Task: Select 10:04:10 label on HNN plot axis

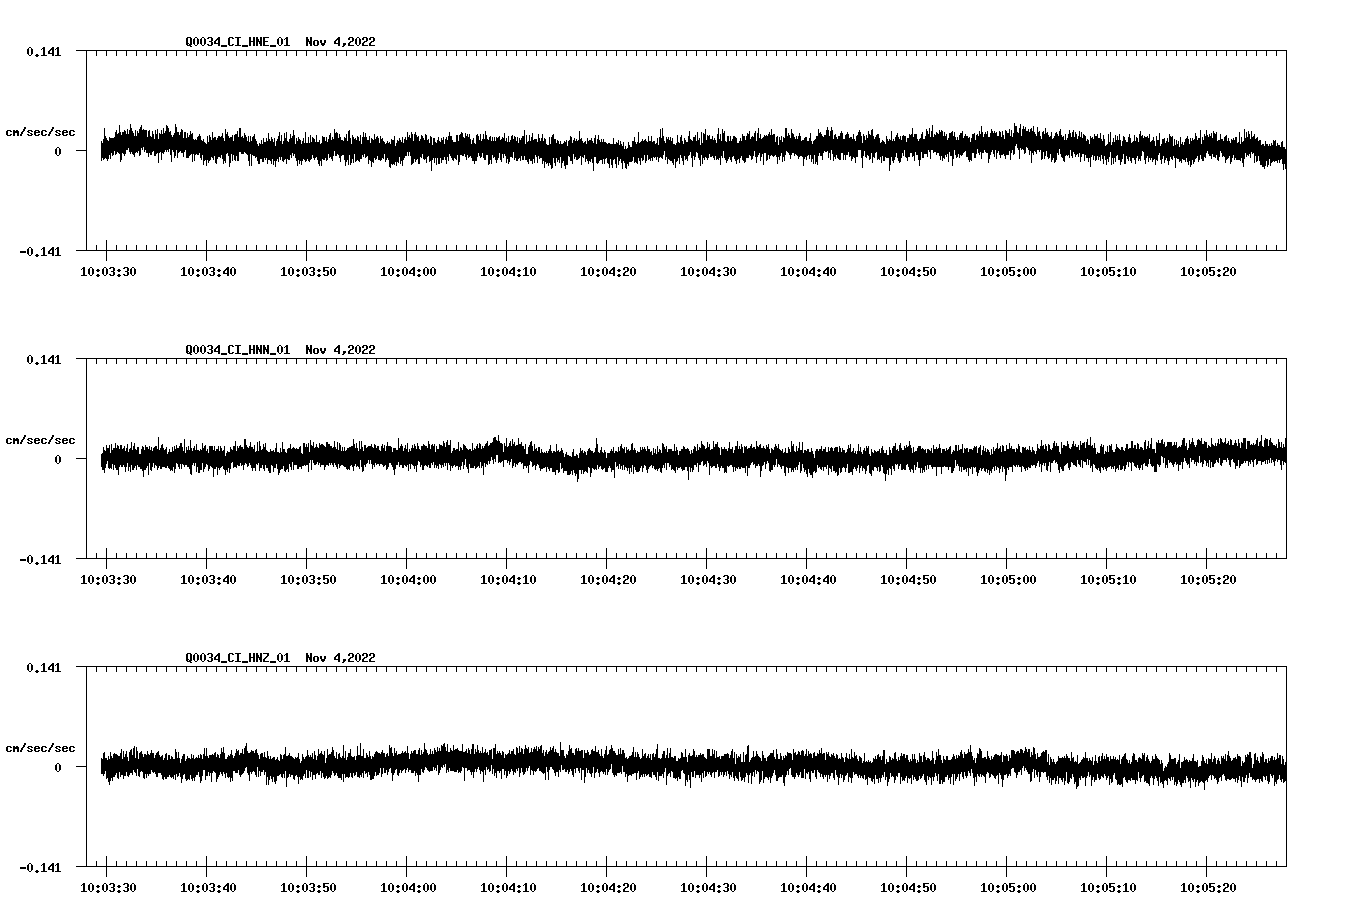Action: tap(508, 579)
